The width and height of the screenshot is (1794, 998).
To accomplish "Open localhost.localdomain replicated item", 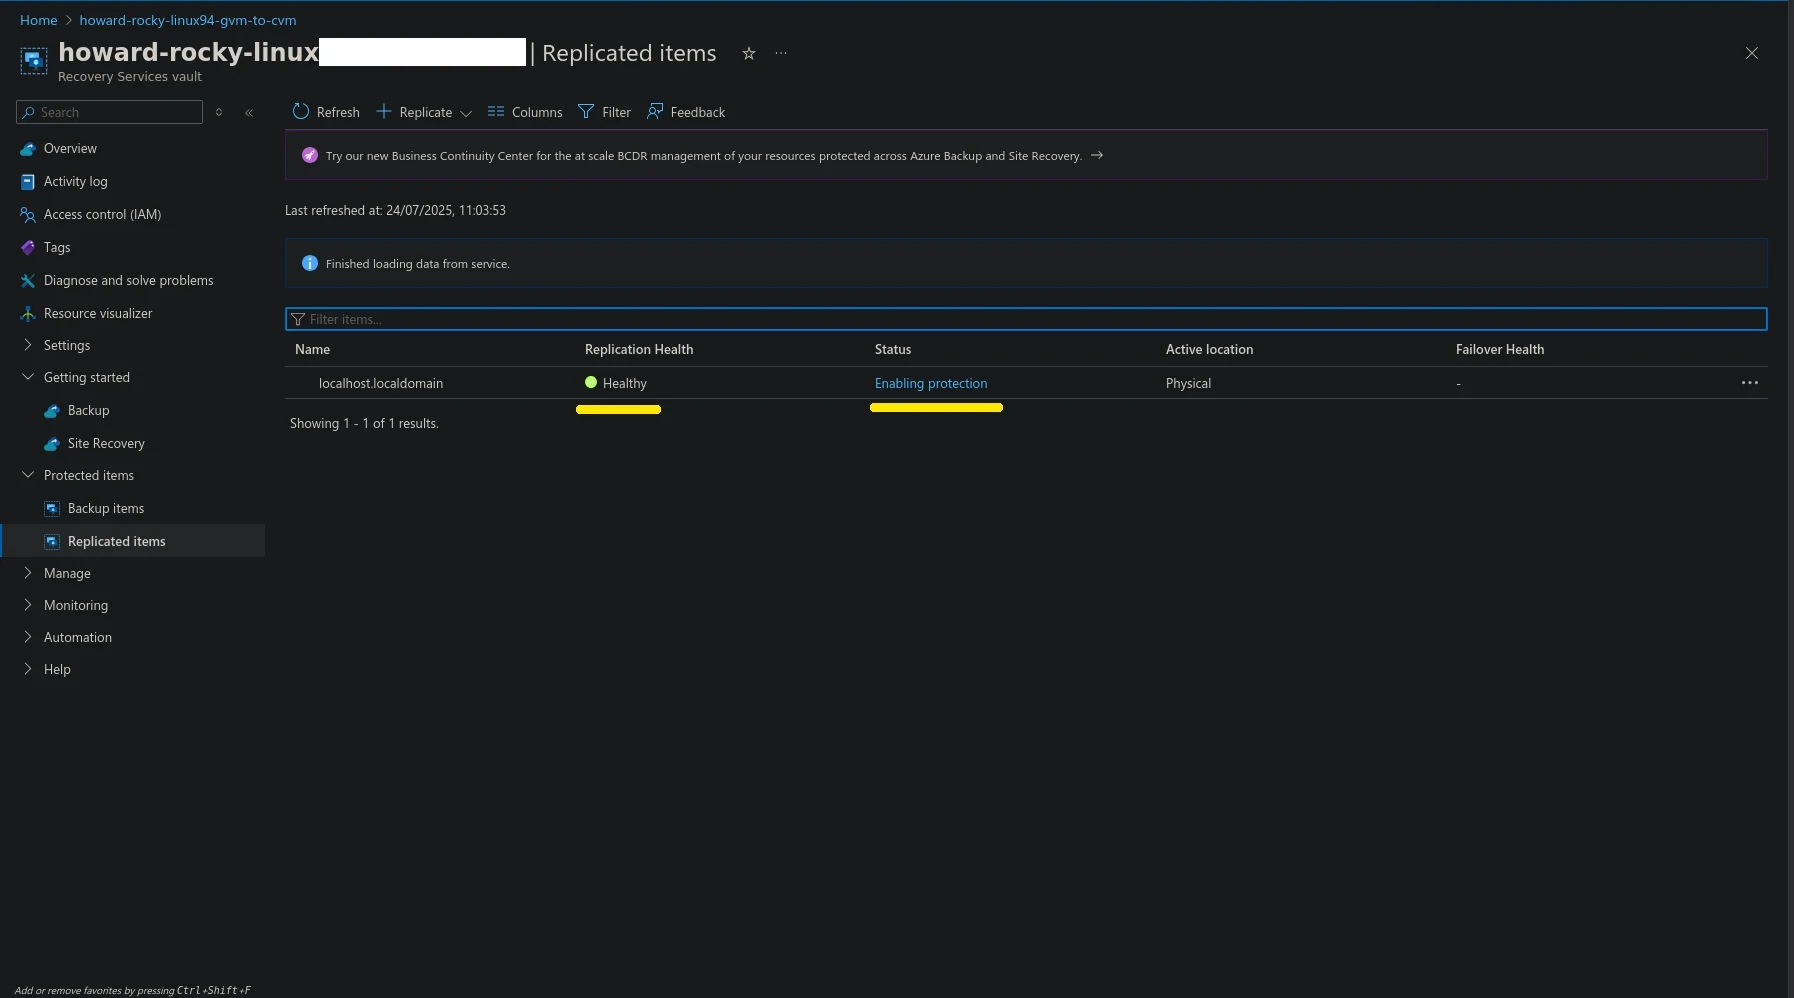I will pyautogui.click(x=381, y=383).
